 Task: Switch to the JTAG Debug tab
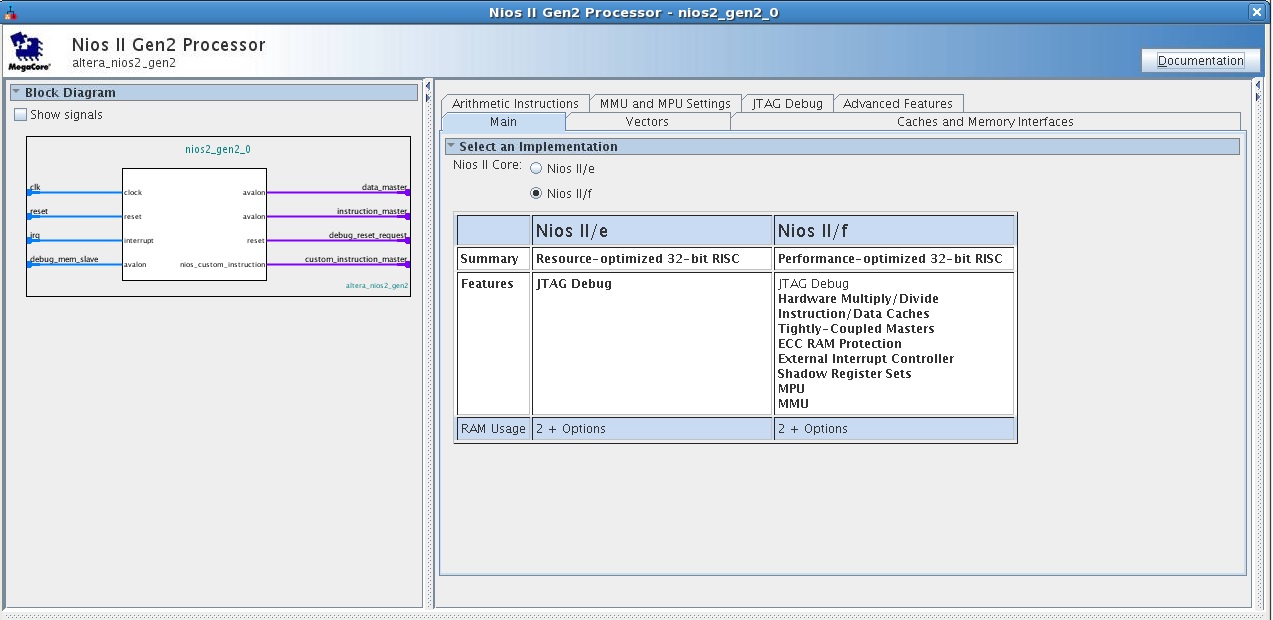(x=788, y=104)
